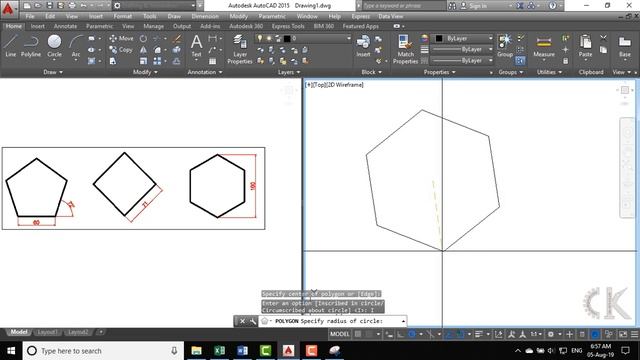640x360 pixels.
Task: Expand the Layers panel
Action: (289, 72)
